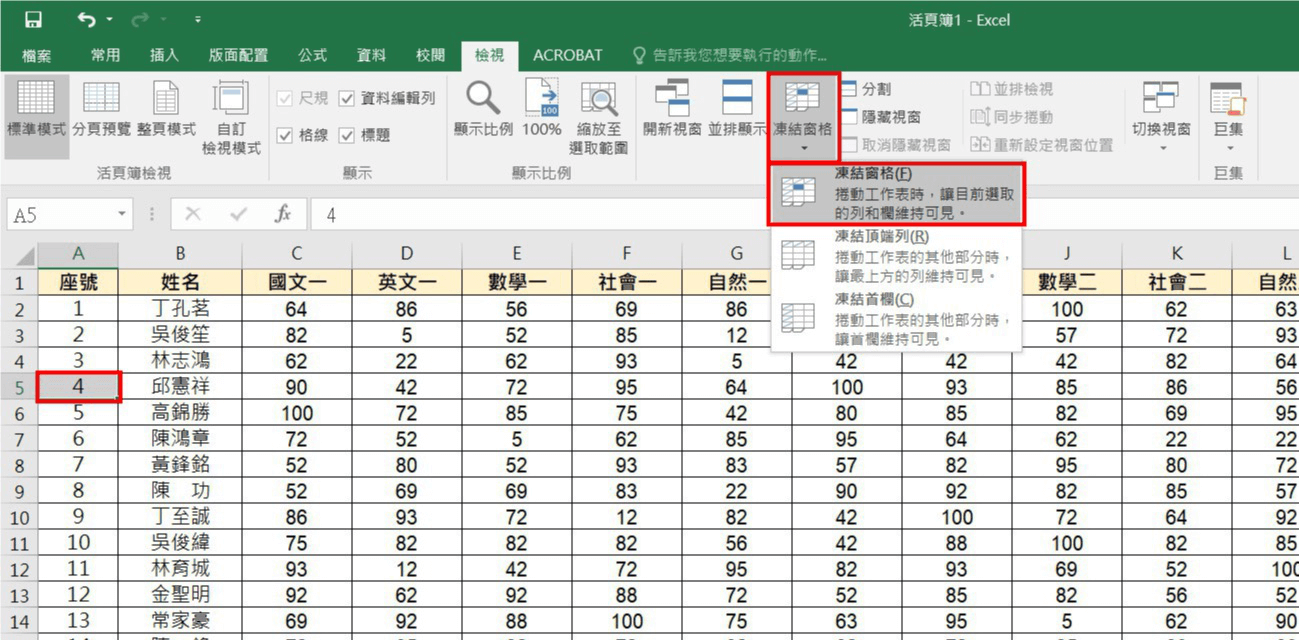This screenshot has height=640, width=1299.
Task: Click the name cell 黃鋒銘
Action: (x=179, y=464)
